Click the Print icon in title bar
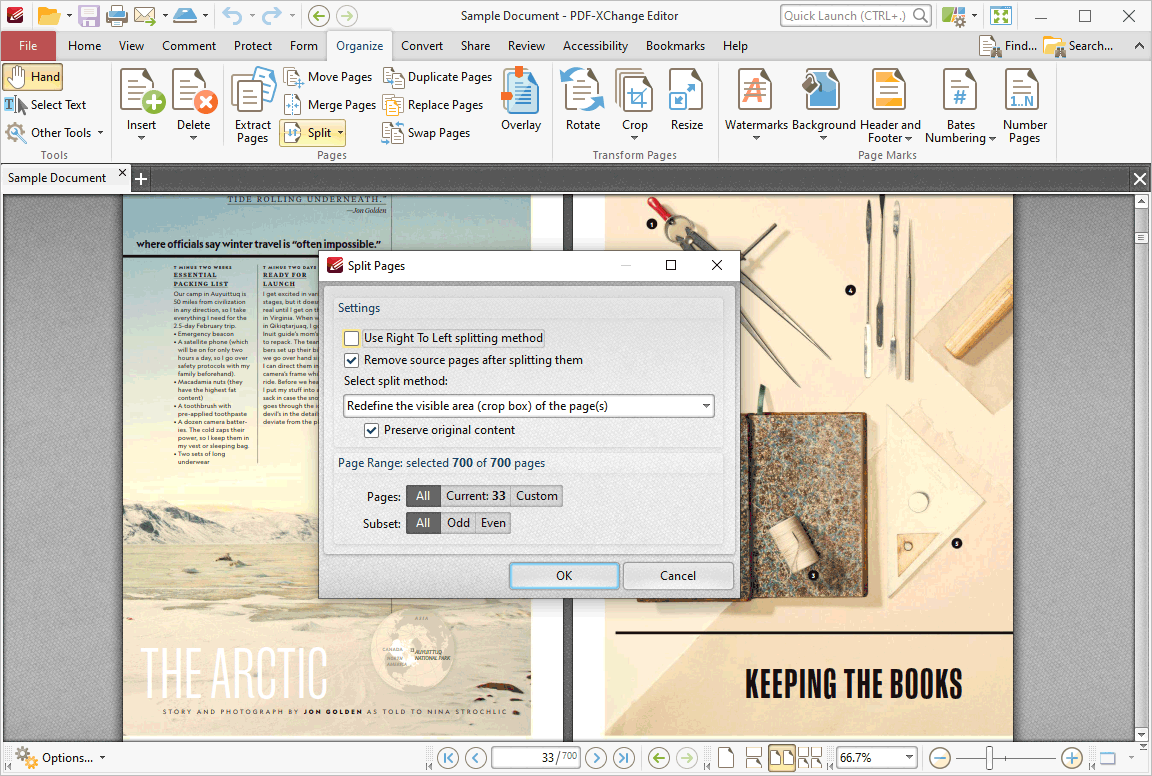The height and width of the screenshot is (776, 1152). point(116,15)
